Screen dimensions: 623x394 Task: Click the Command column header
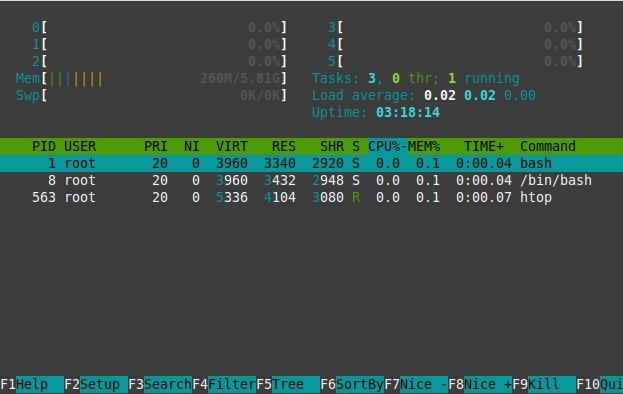coord(548,147)
